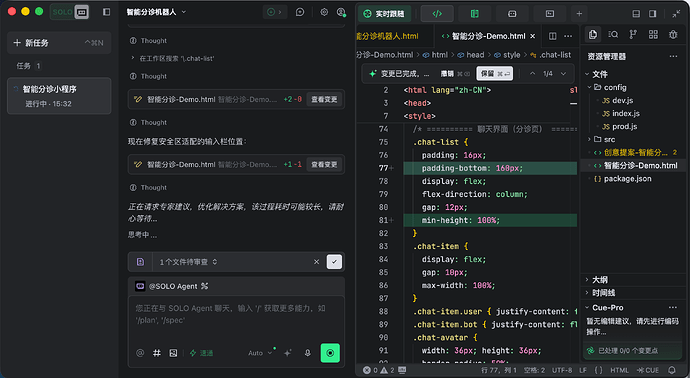Switch to the code editor view tab
Image resolution: width=690 pixels, height=378 pixels.
click(x=437, y=14)
